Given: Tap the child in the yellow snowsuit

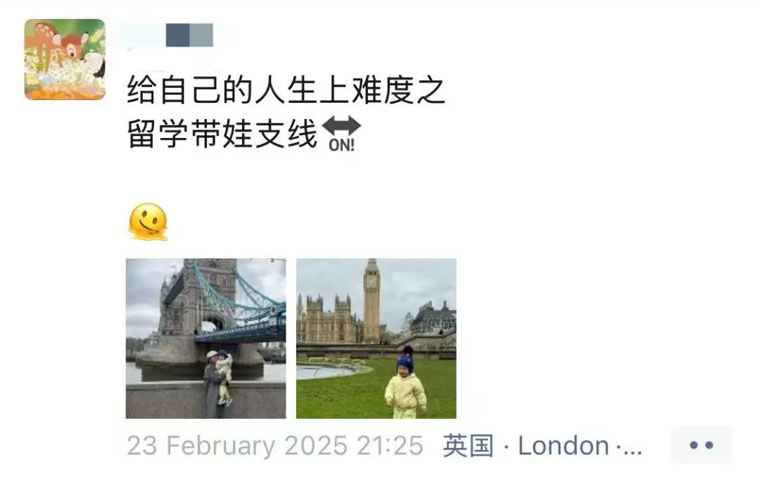Looking at the screenshot, I should (406, 384).
